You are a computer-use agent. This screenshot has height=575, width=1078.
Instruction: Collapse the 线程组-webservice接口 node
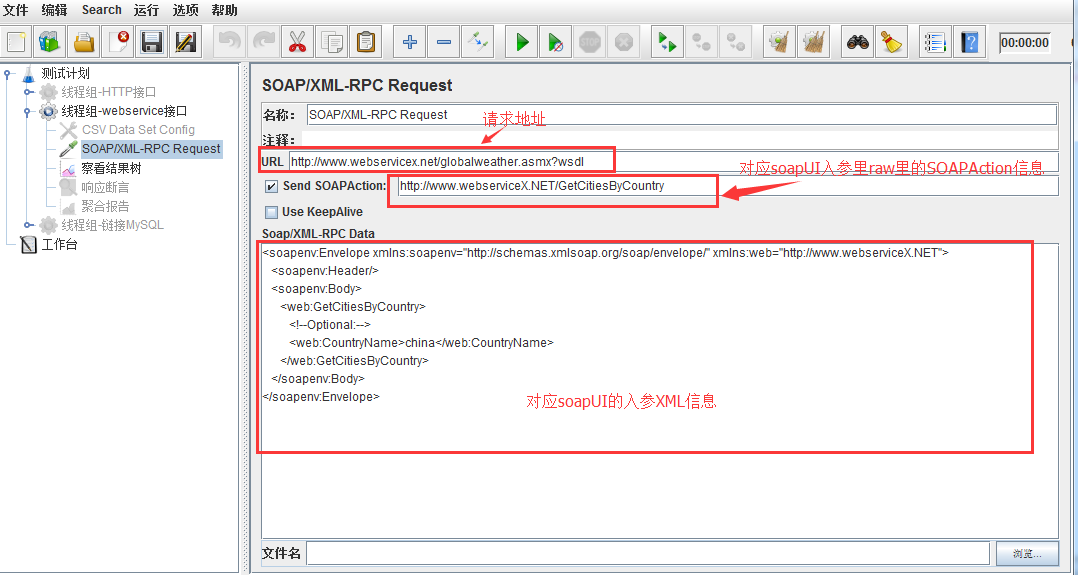pyautogui.click(x=28, y=111)
